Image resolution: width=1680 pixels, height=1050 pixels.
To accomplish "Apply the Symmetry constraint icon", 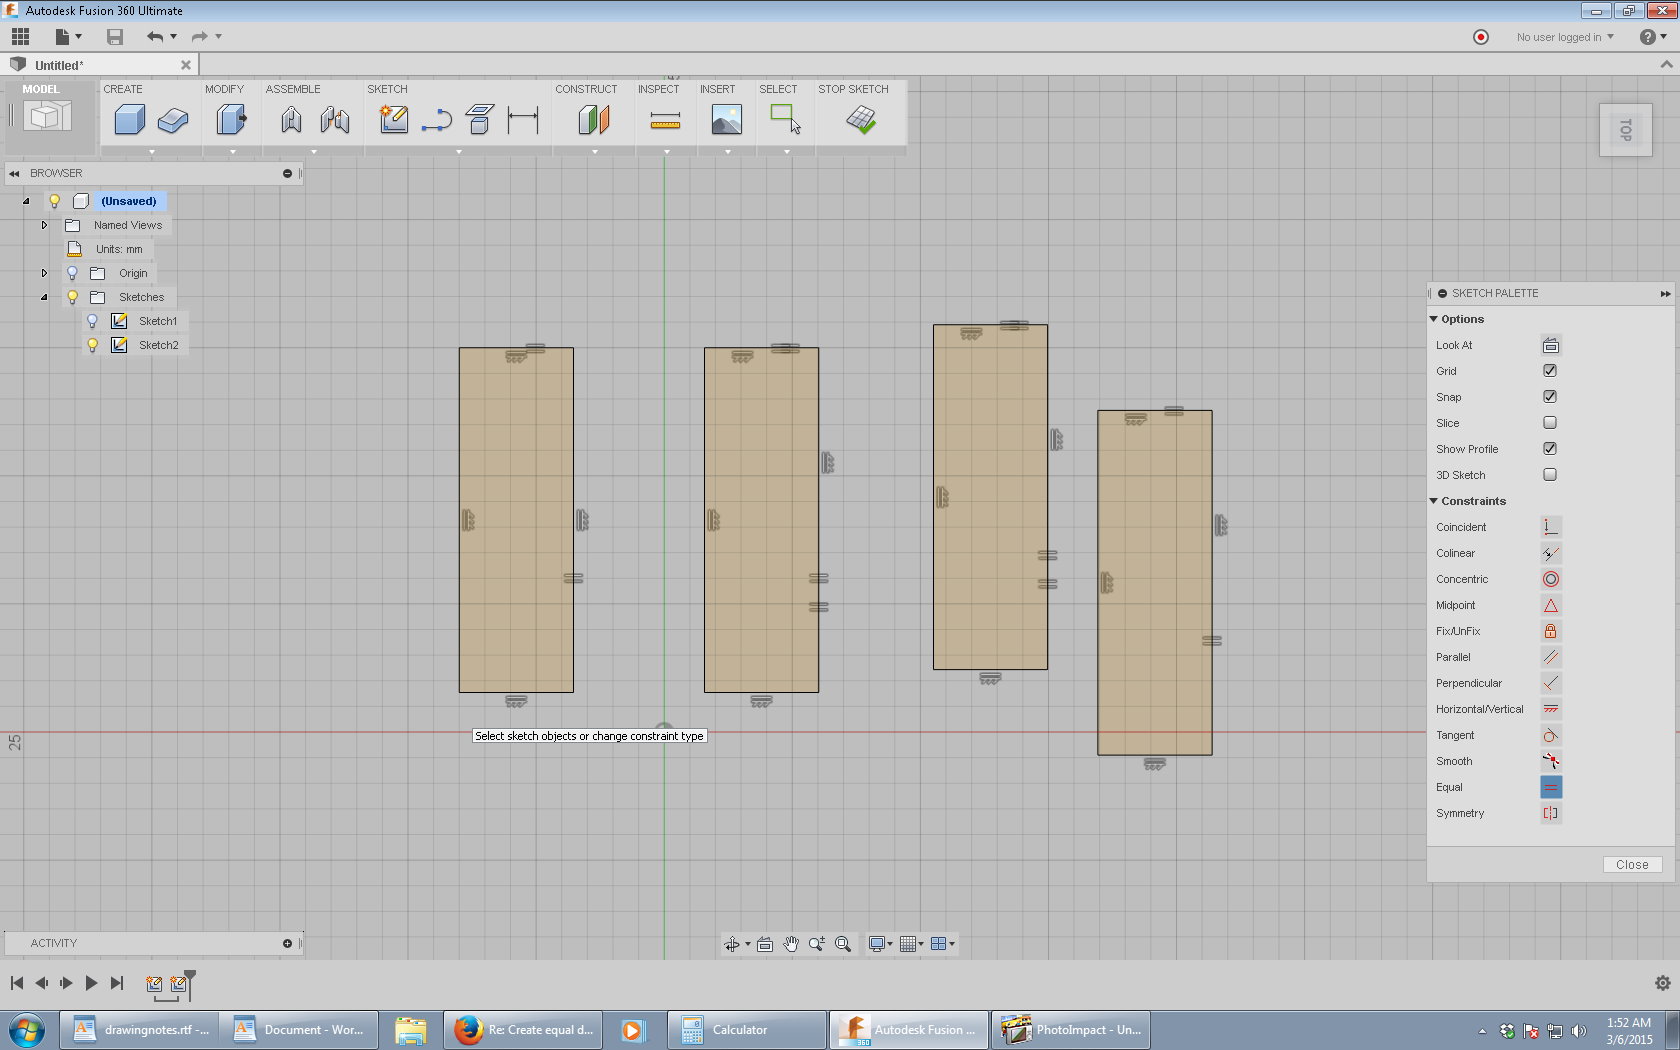I will [1550, 813].
